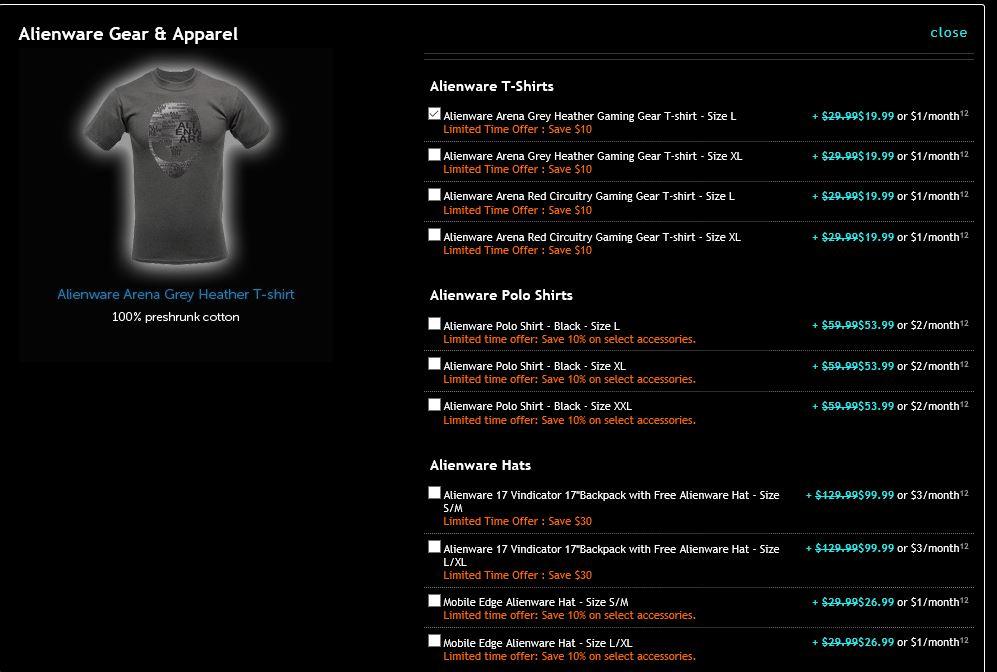Click footnote 12 beside Grey Heather XL price
Viewport: 997px width, 672px height.
click(964, 154)
